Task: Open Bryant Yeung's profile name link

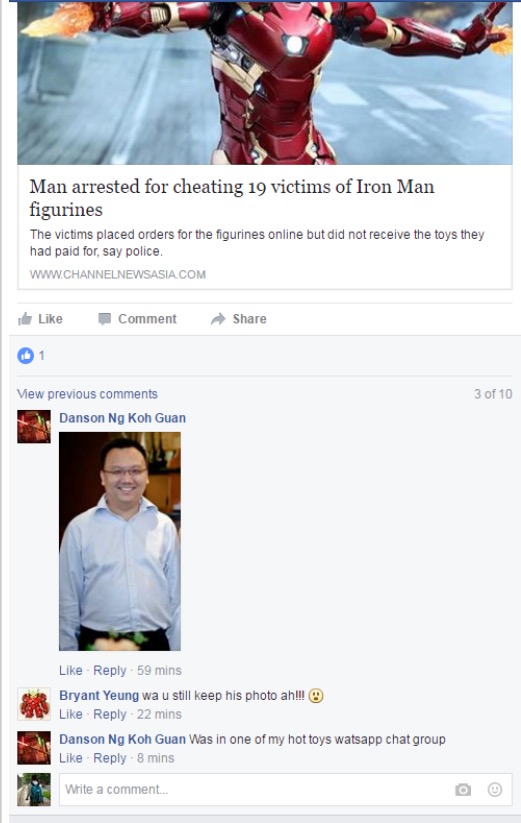Action: pos(99,695)
